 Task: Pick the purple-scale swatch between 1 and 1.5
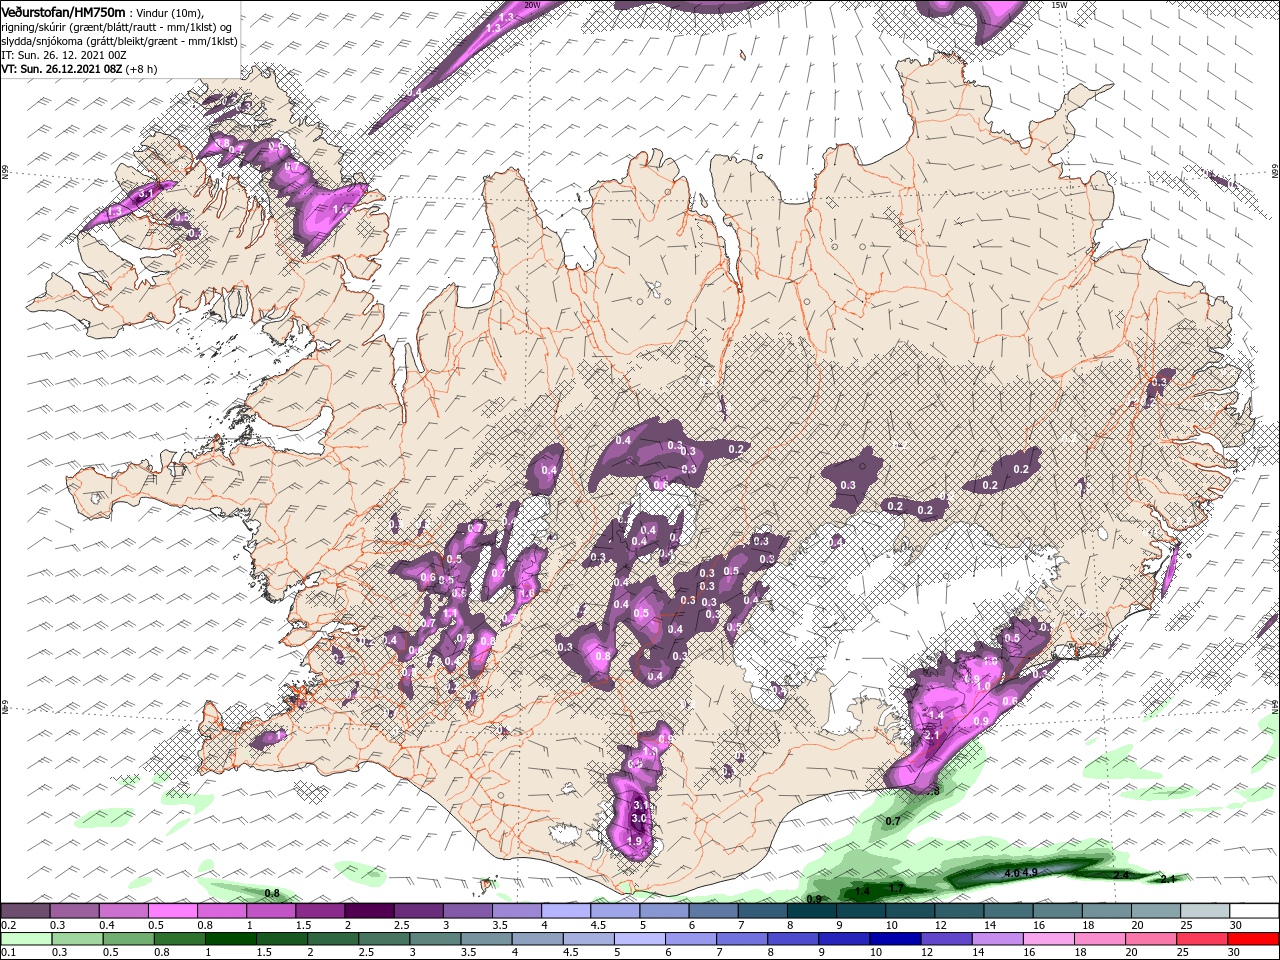pyautogui.click(x=270, y=911)
